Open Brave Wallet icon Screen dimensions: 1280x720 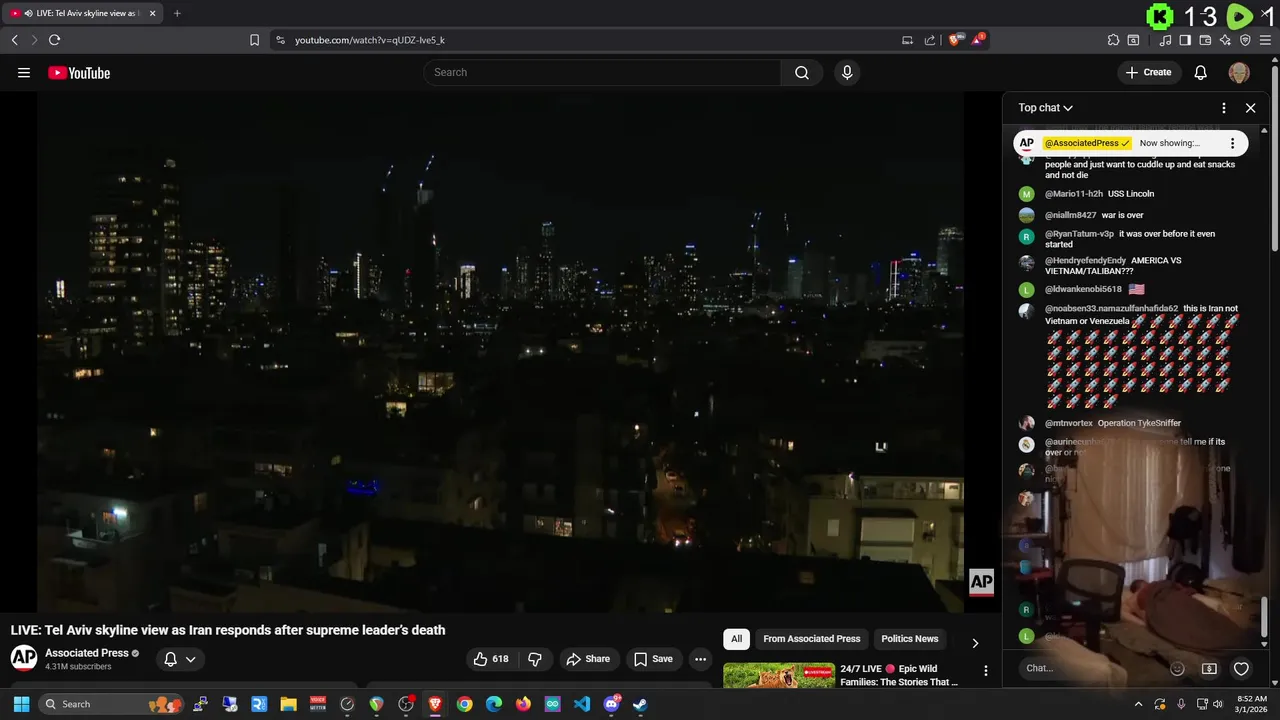(1205, 40)
